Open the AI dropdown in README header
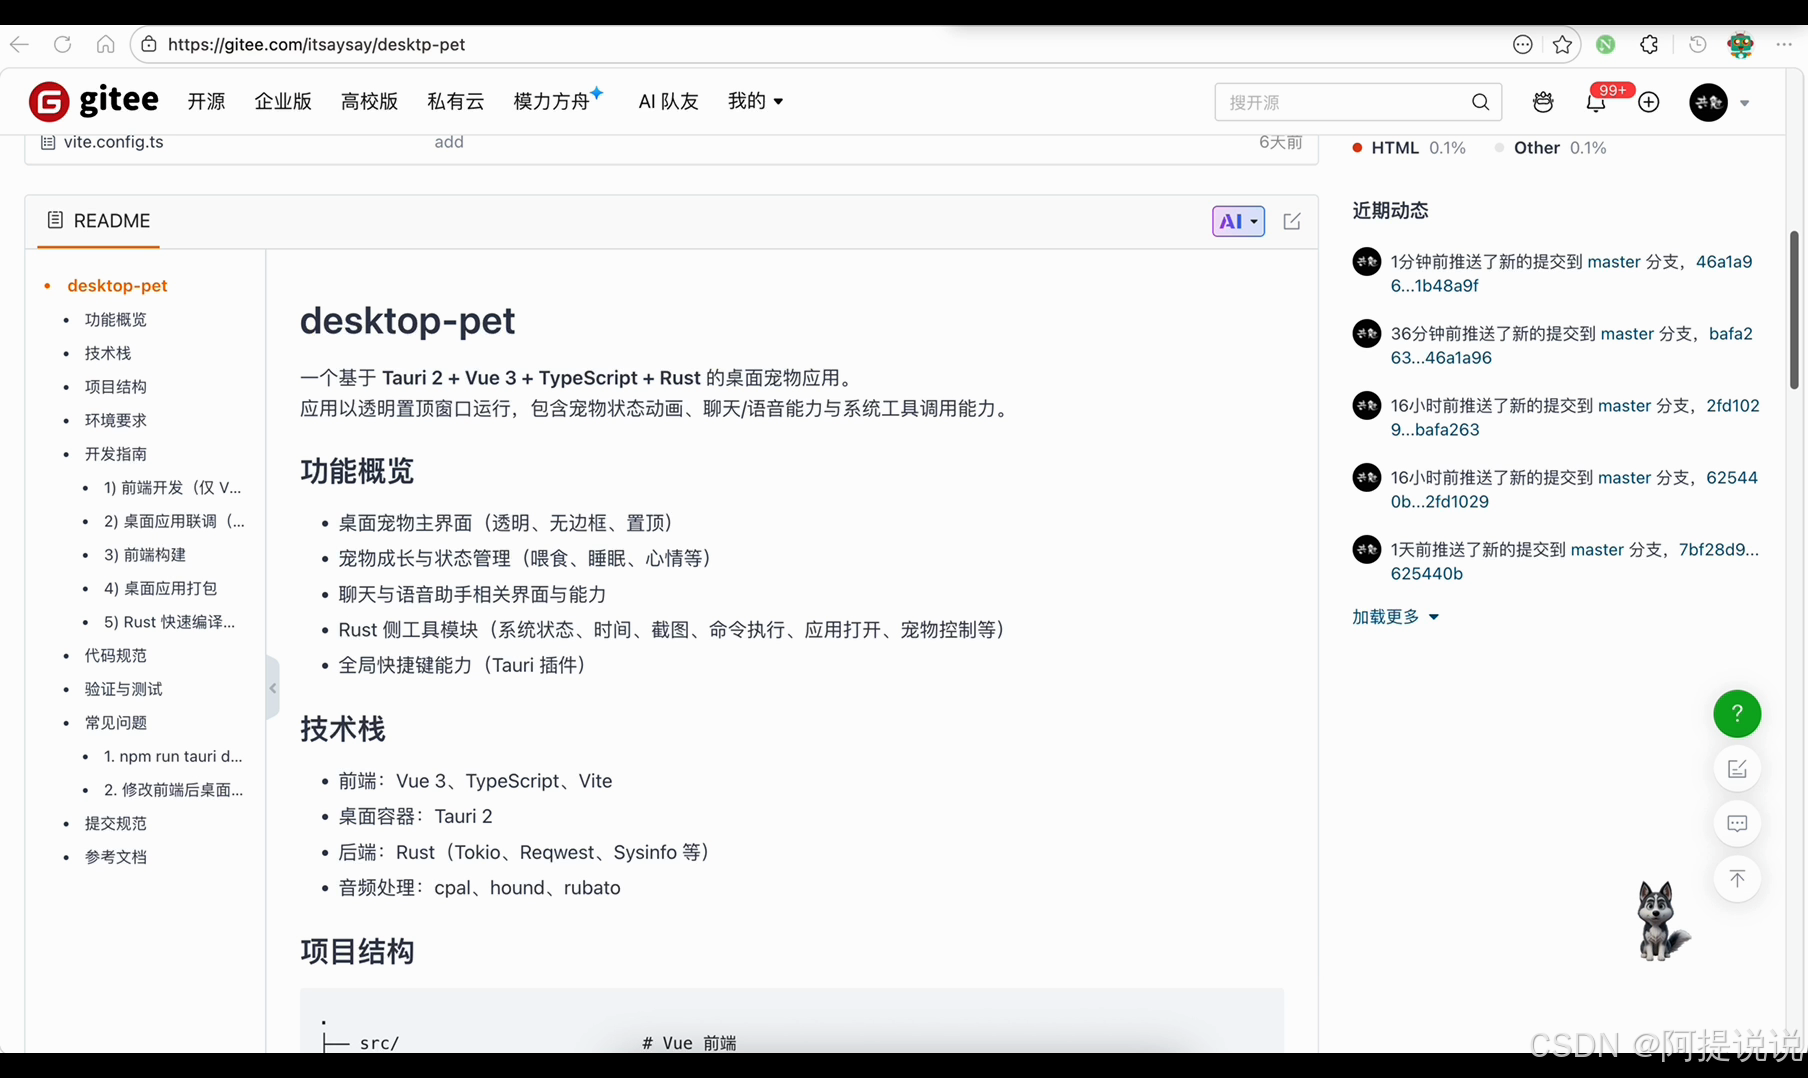Screen dimensions: 1808x1078 pyautogui.click(x=1238, y=221)
